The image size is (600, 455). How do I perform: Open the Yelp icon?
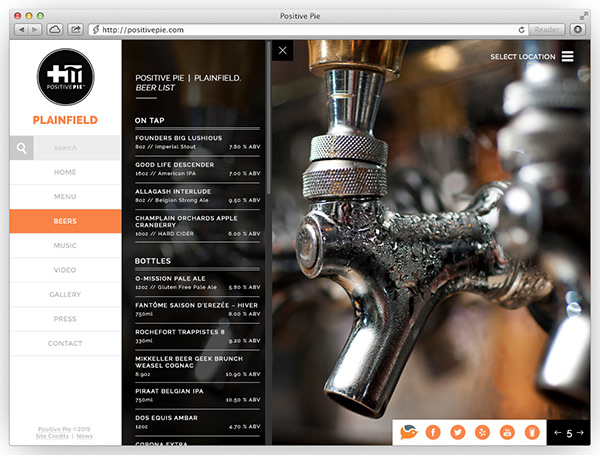(x=482, y=432)
